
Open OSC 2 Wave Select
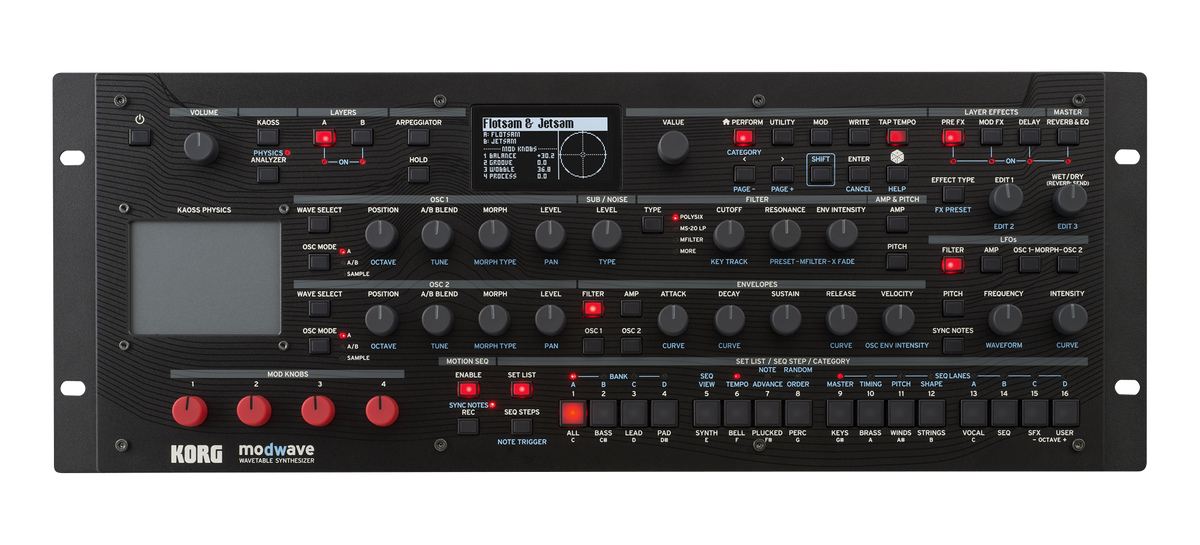[x=319, y=308]
